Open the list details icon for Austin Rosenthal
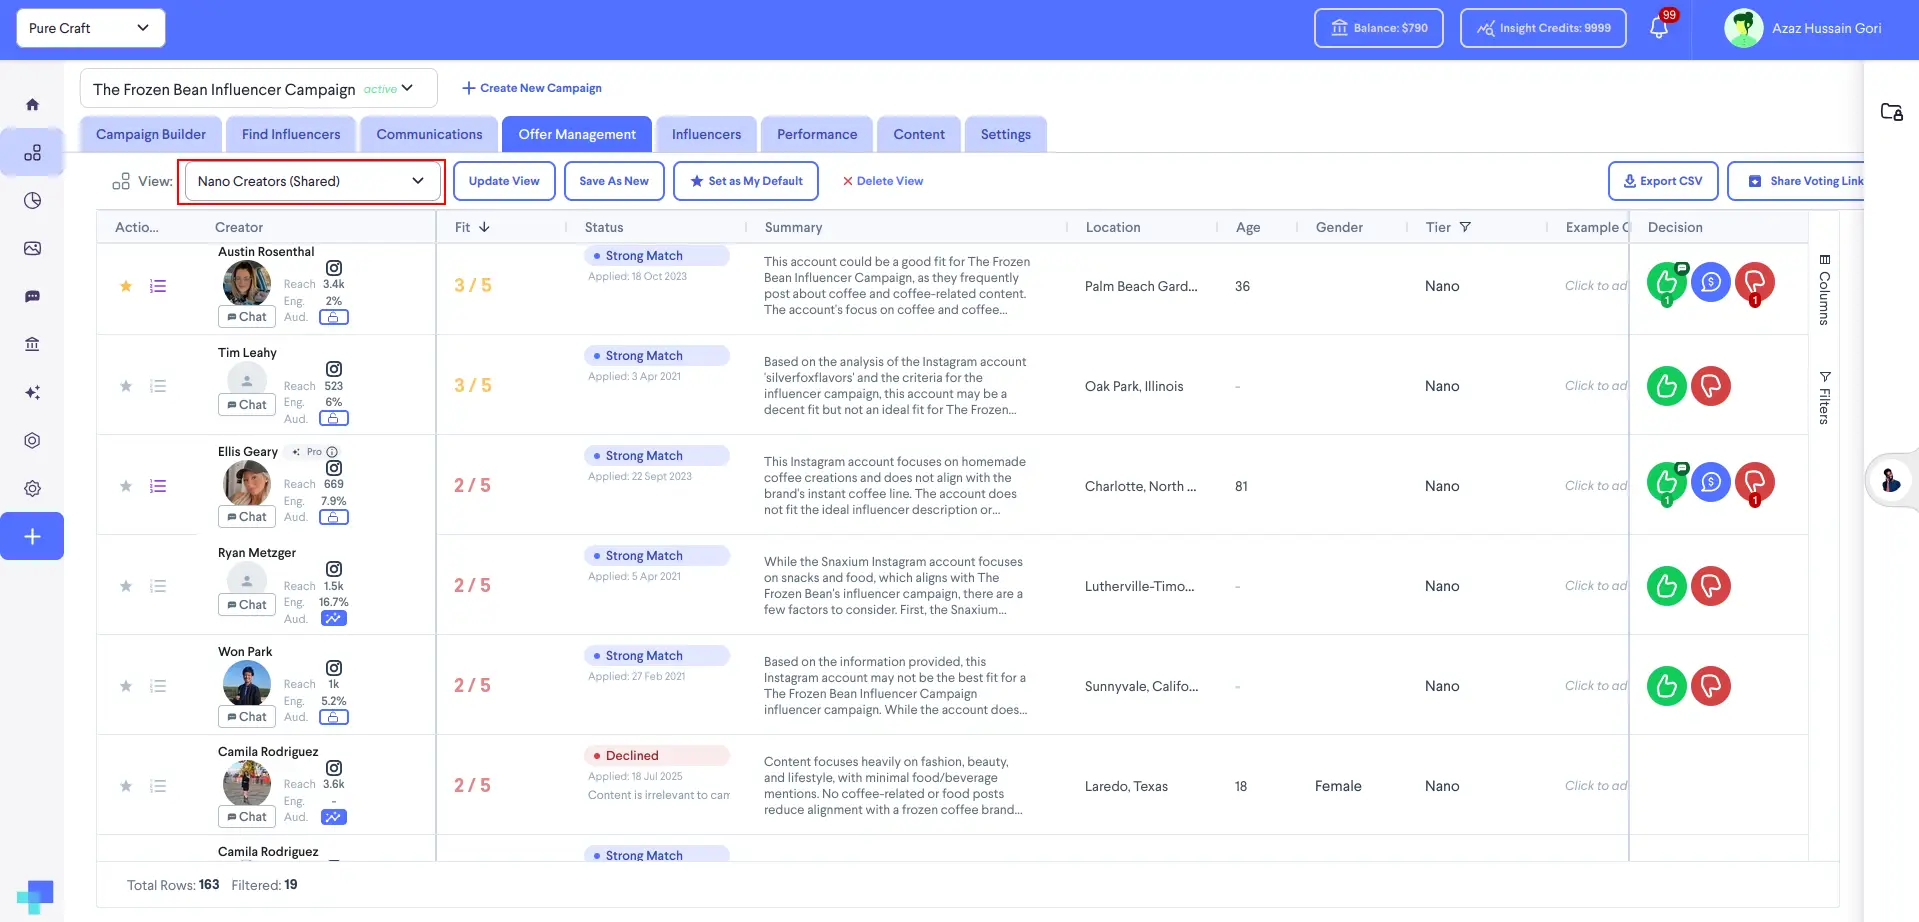Image resolution: width=1919 pixels, height=922 pixels. (158, 286)
